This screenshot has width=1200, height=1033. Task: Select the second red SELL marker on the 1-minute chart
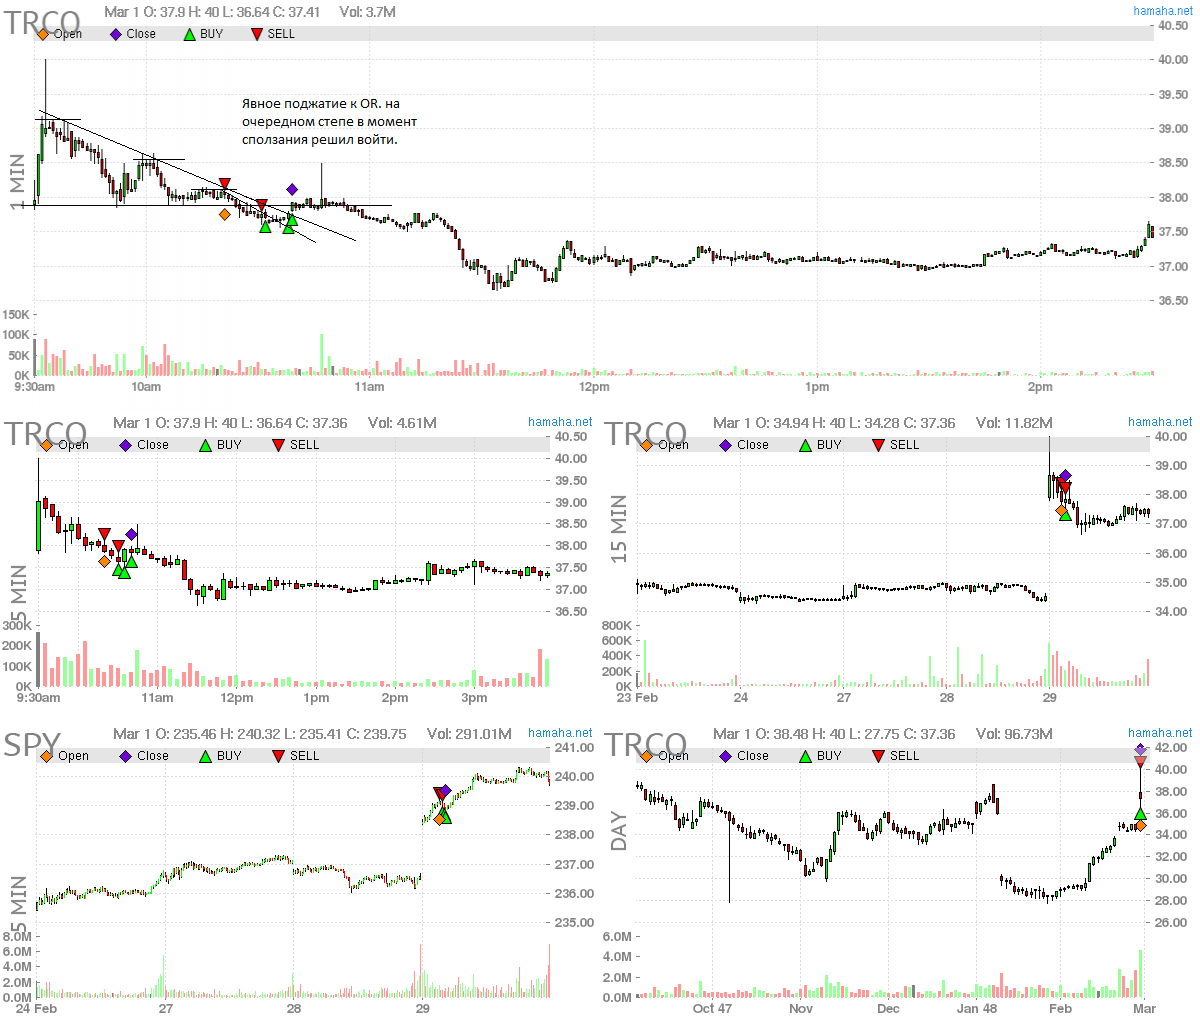(261, 205)
